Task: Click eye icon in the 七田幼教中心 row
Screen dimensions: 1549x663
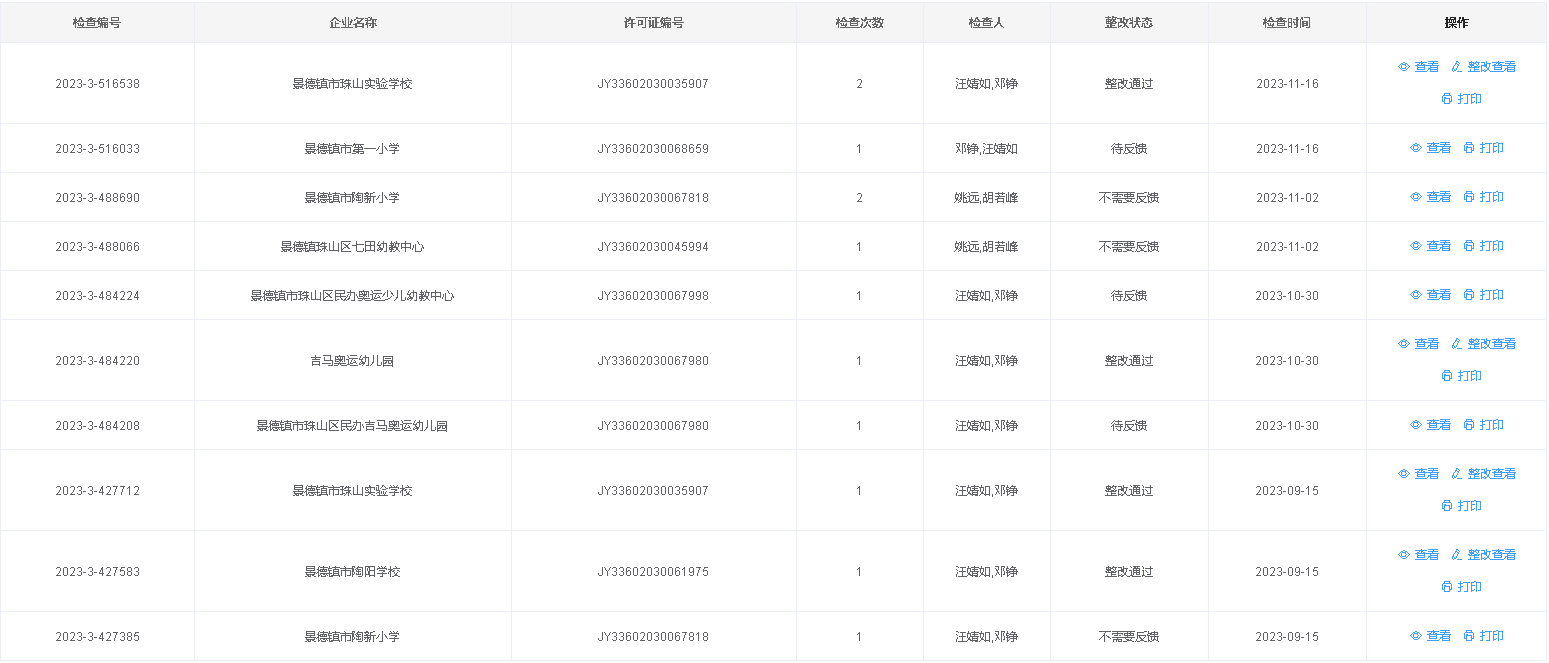Action: [1416, 246]
